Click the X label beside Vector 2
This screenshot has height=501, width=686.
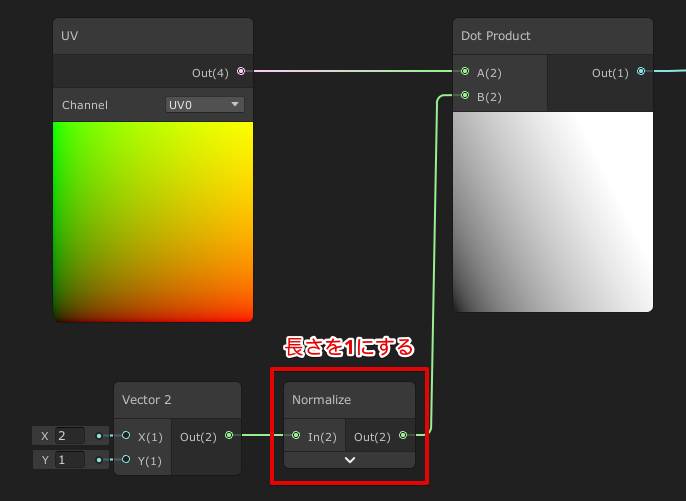click(45, 436)
